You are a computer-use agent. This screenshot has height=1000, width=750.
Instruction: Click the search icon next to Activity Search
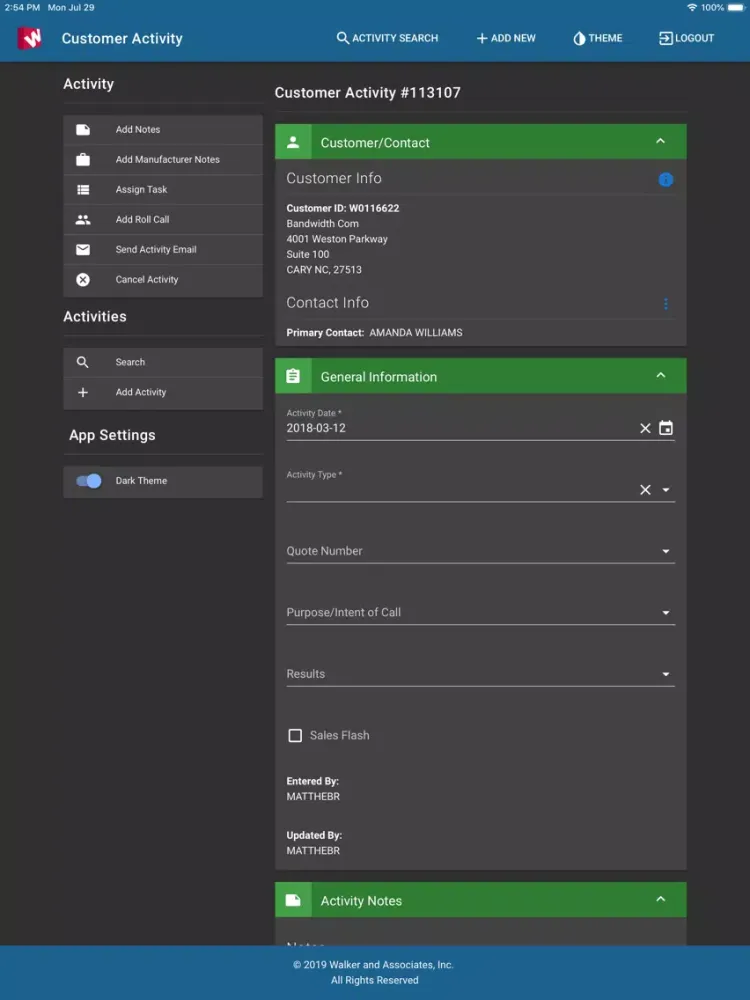342,38
